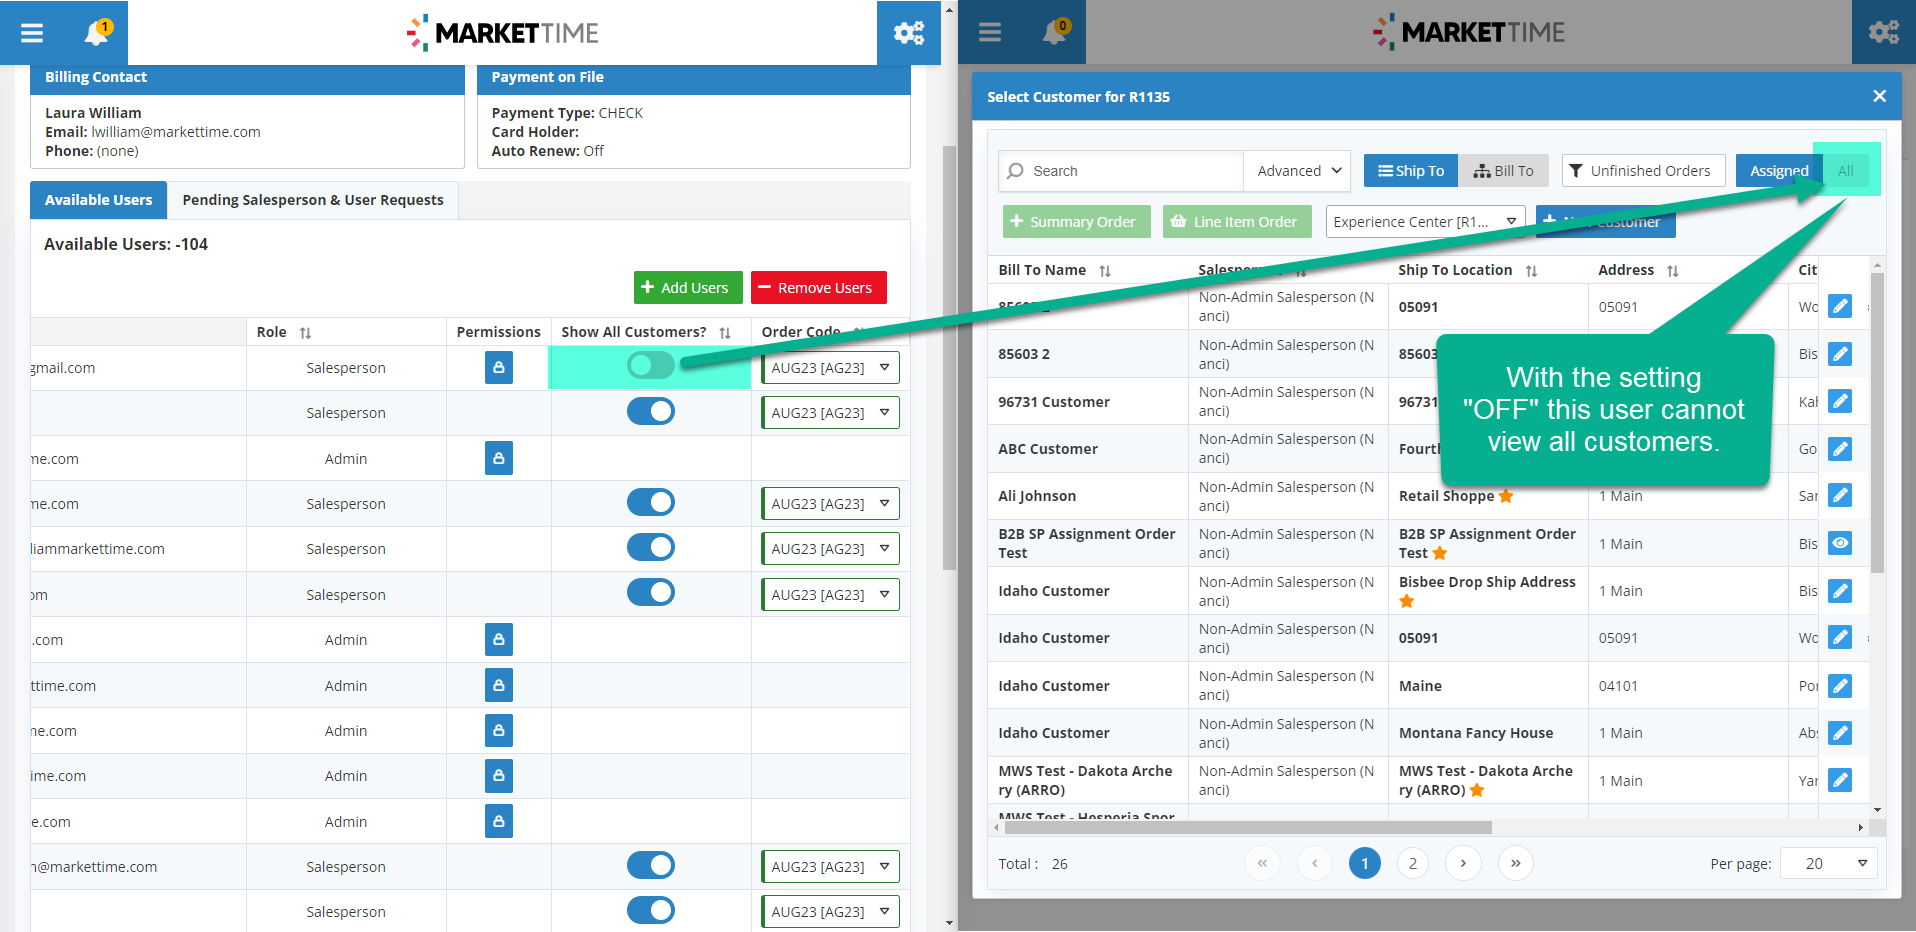Open permissions lock for e.com Admin
The height and width of the screenshot is (932, 1916).
pyautogui.click(x=499, y=822)
